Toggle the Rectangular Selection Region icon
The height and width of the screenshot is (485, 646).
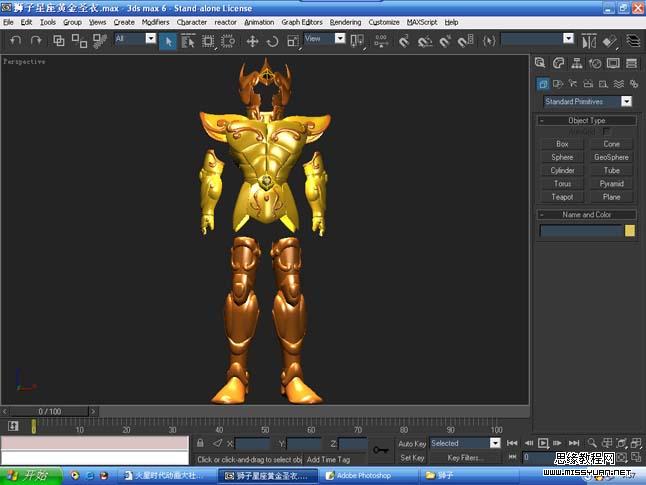coord(208,41)
